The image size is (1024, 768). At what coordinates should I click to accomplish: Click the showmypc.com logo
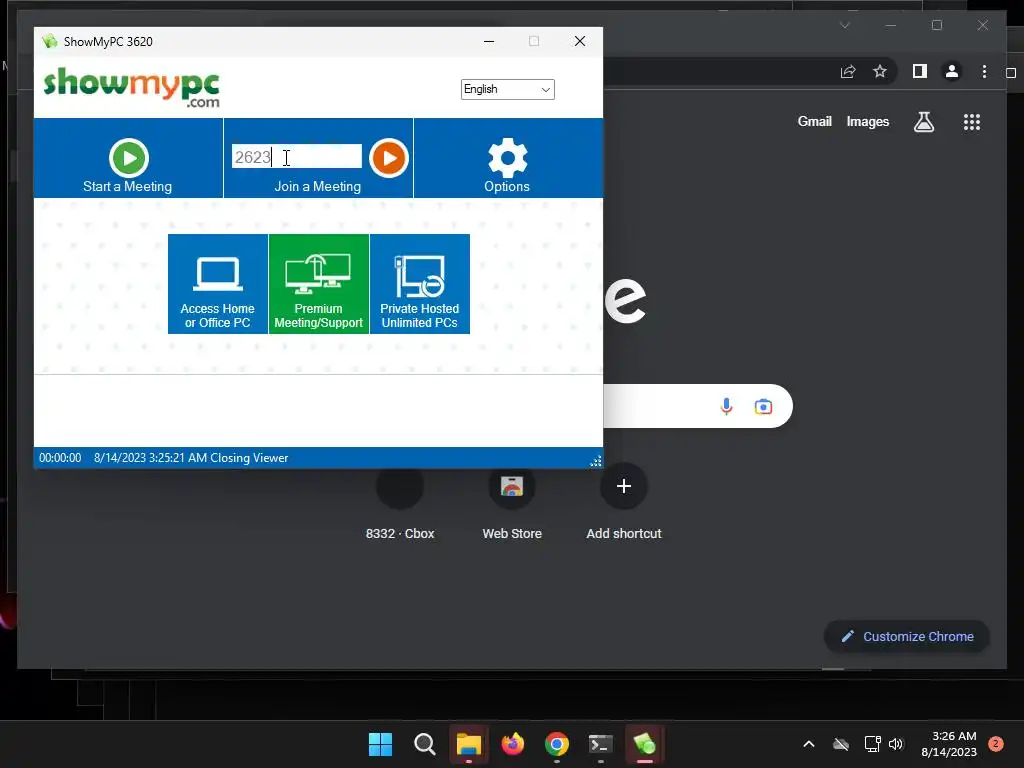(x=131, y=88)
